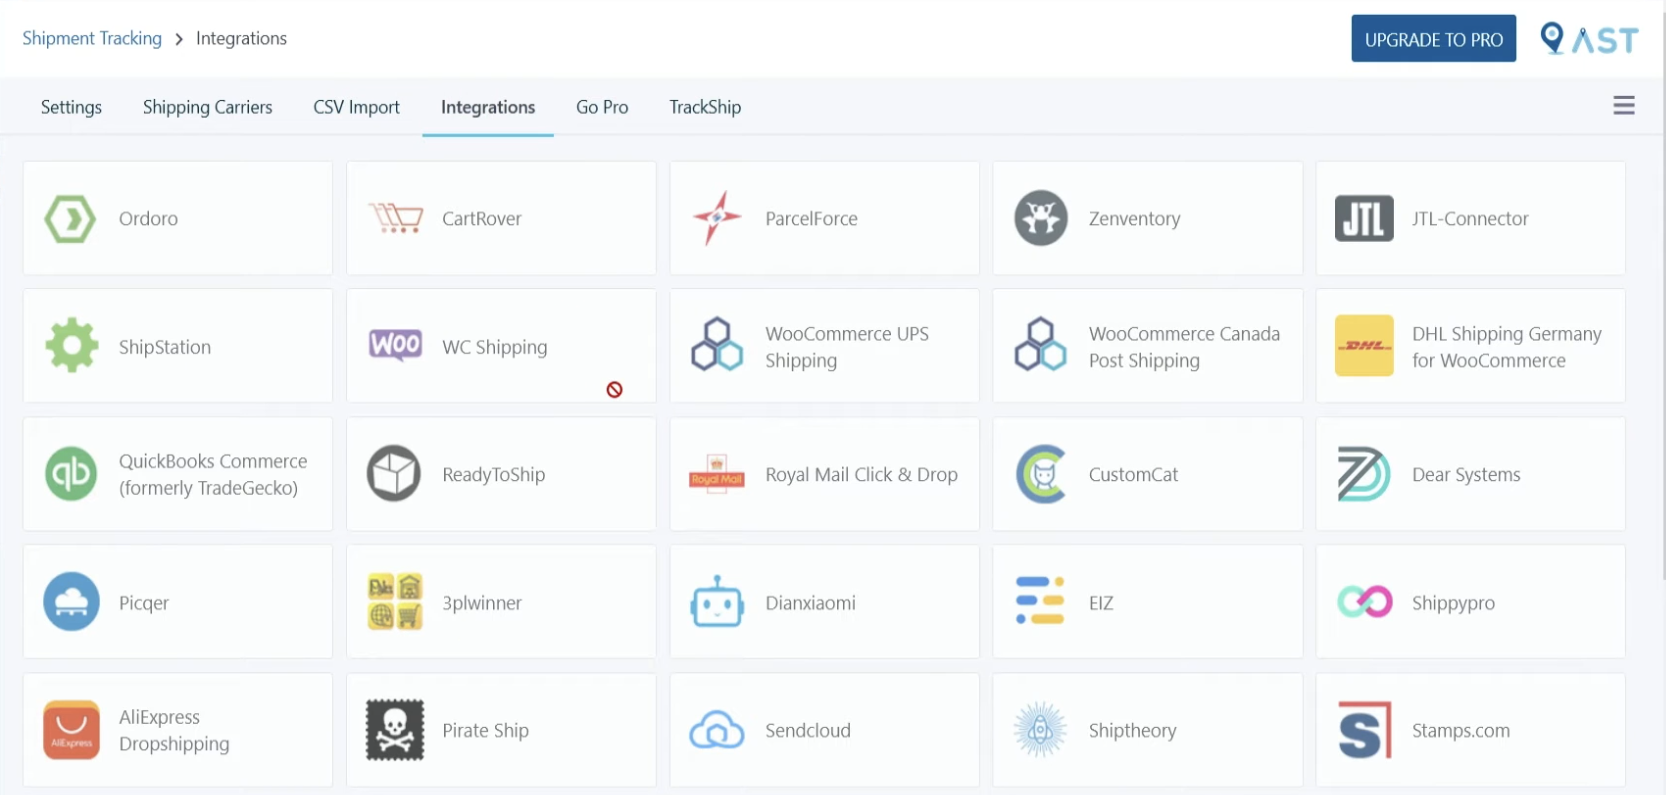
Task: Click the 3plwinner yellow tiles icon
Action: [x=395, y=601]
